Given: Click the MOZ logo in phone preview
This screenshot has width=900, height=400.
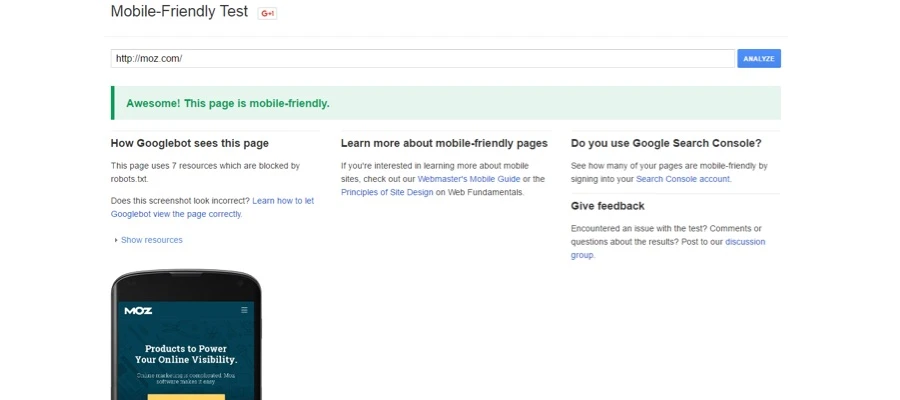Looking at the screenshot, I should pyautogui.click(x=138, y=310).
